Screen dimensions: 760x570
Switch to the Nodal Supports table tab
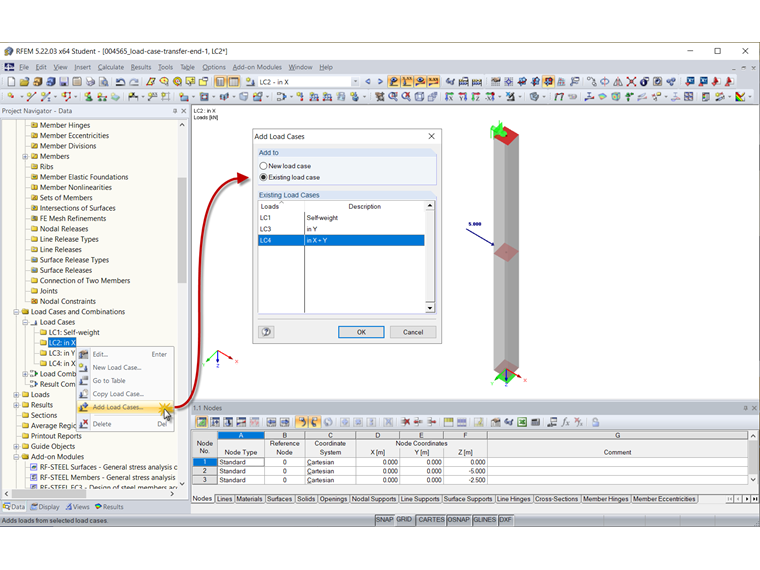pyautogui.click(x=374, y=499)
